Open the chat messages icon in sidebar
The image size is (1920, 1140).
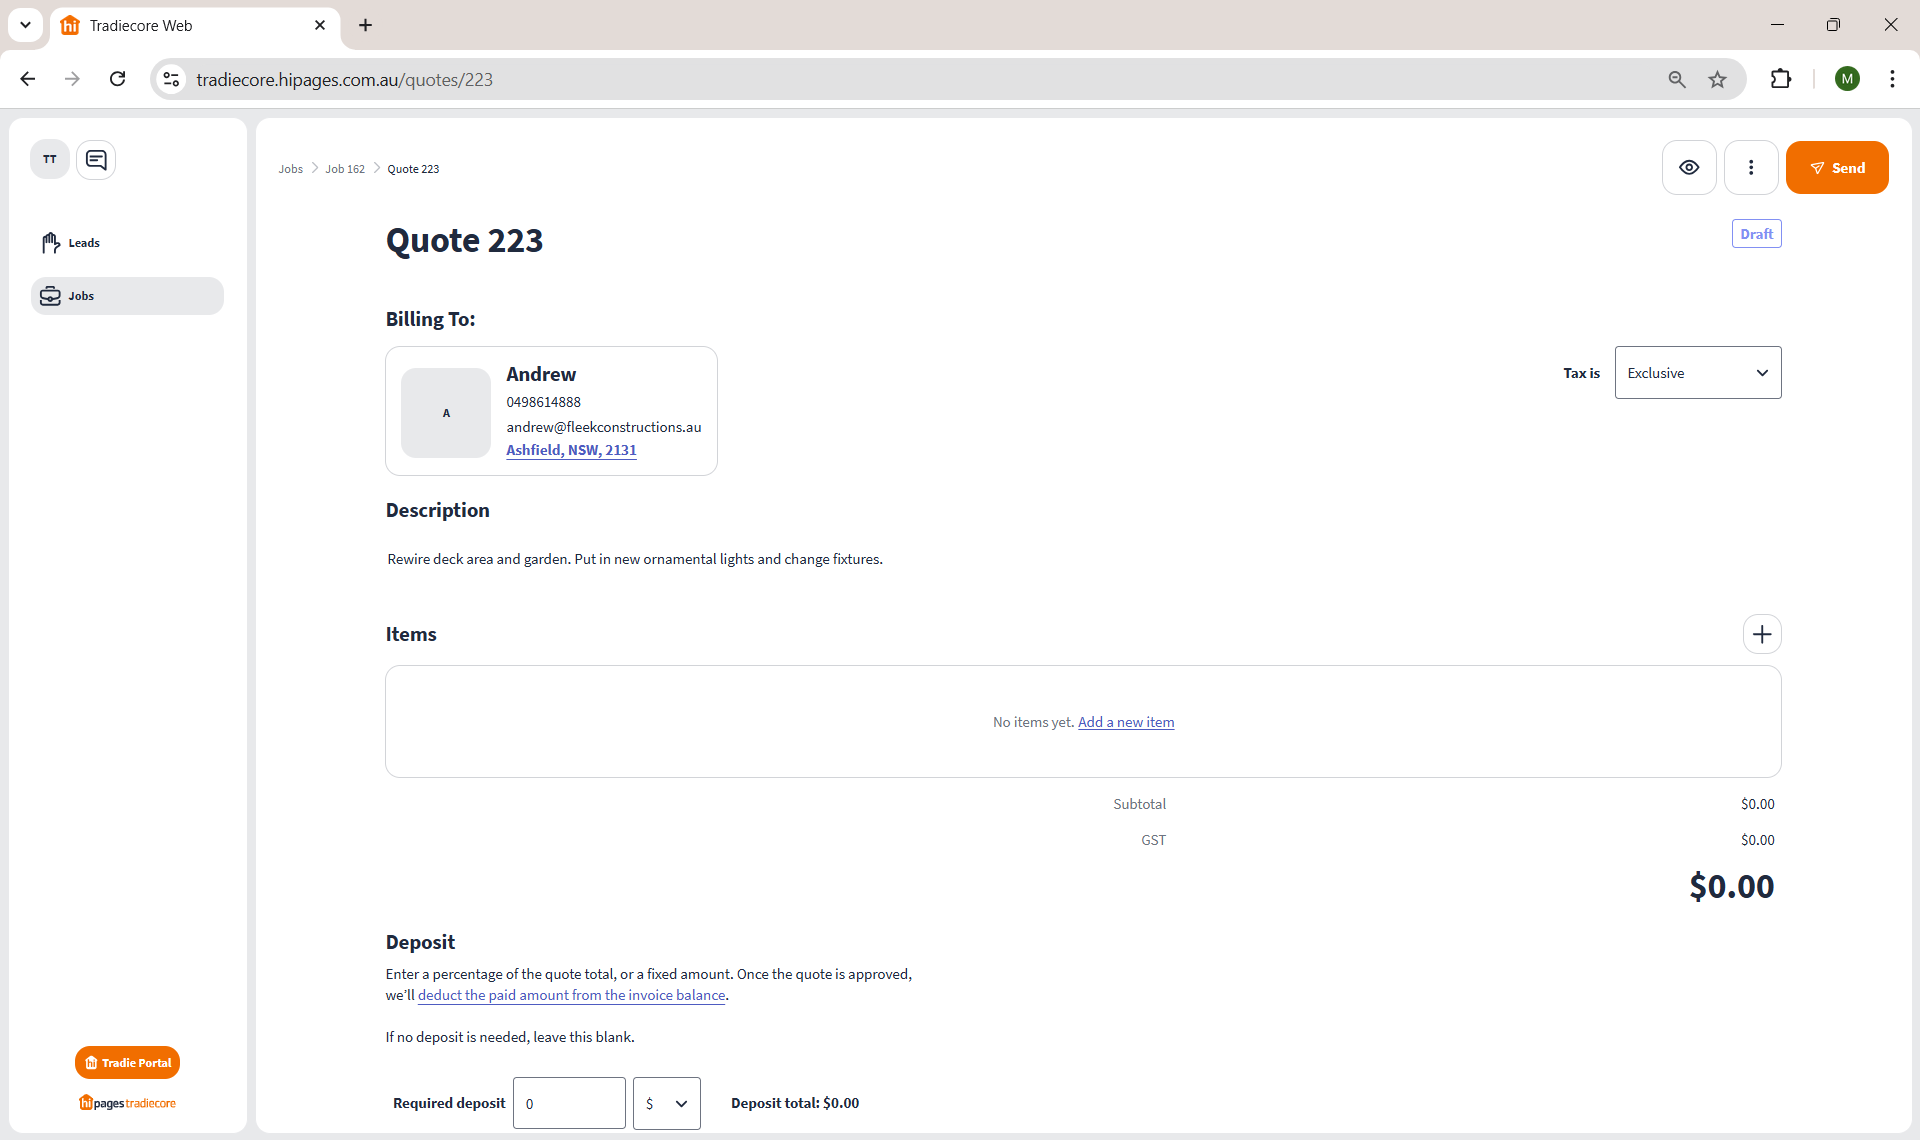coord(96,160)
